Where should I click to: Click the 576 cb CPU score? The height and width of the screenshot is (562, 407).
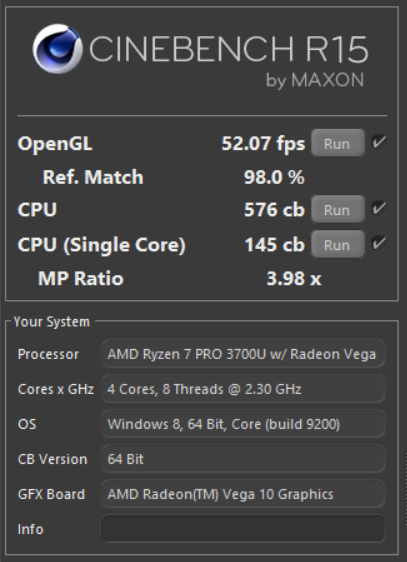tap(274, 210)
